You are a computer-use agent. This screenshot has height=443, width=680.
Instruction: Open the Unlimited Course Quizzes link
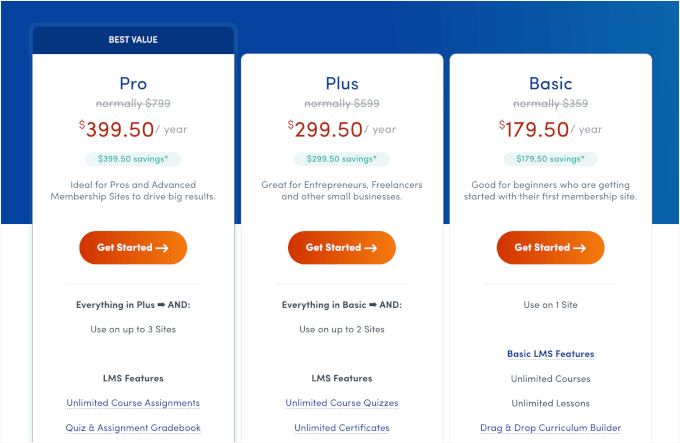[x=342, y=403]
